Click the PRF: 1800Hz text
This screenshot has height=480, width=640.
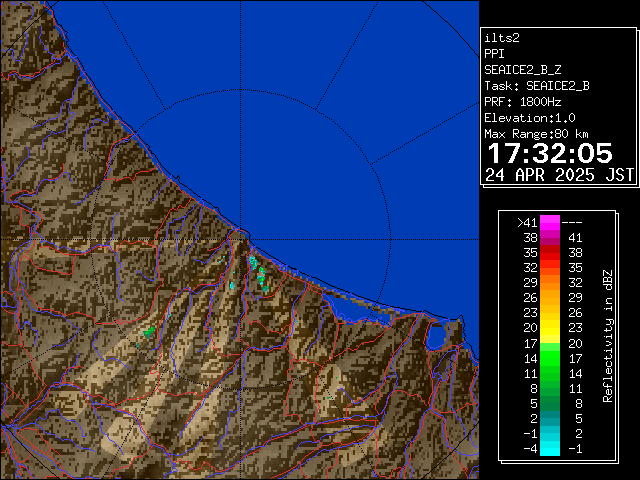point(522,102)
